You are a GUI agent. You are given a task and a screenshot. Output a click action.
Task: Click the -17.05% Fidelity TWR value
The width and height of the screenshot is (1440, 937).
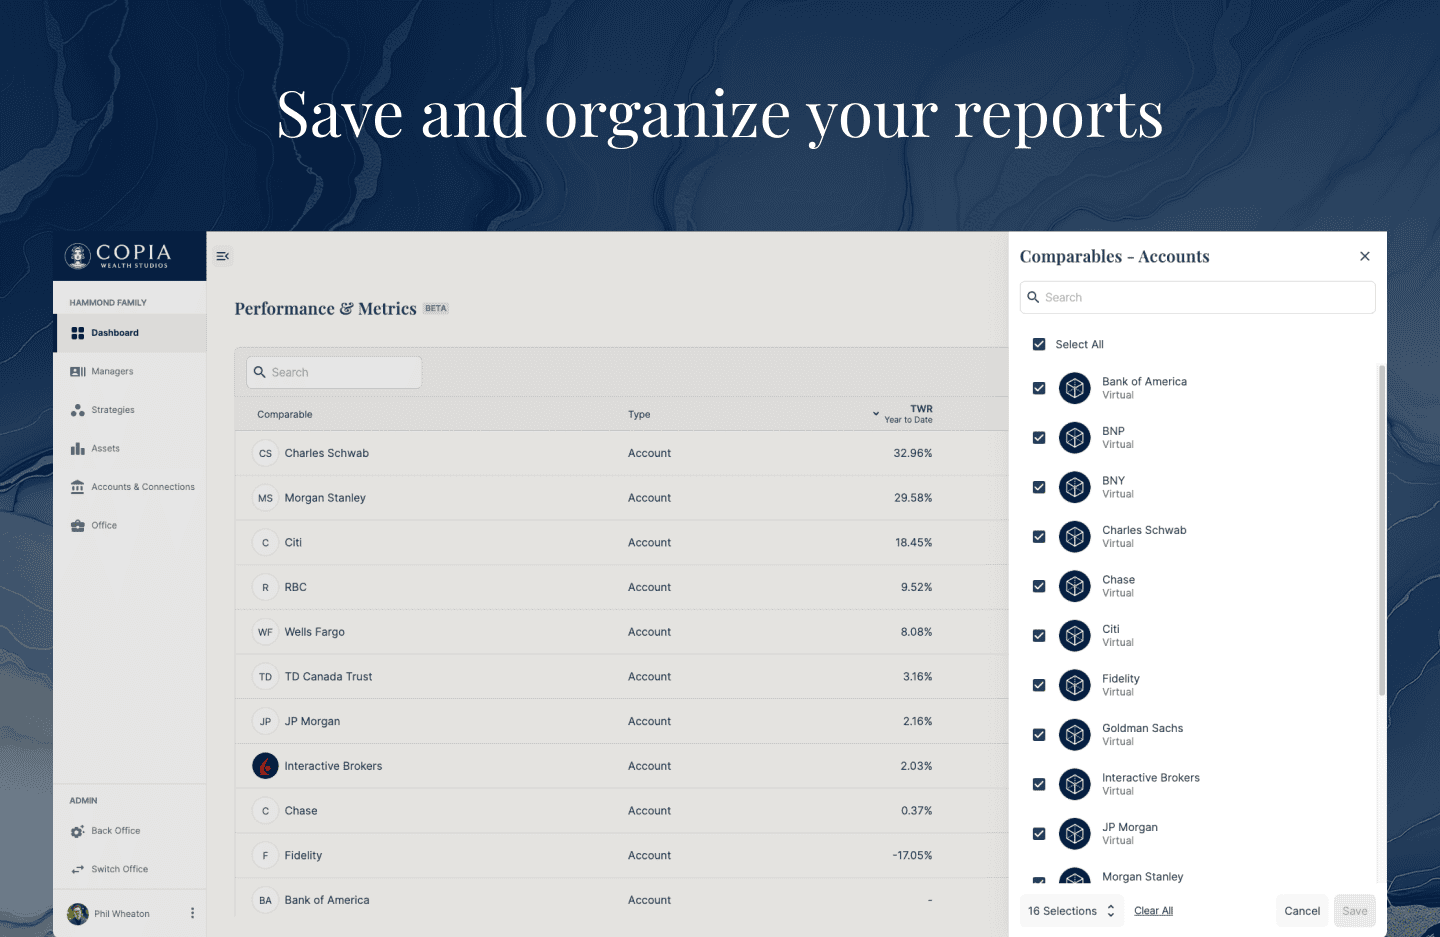pyautogui.click(x=912, y=855)
